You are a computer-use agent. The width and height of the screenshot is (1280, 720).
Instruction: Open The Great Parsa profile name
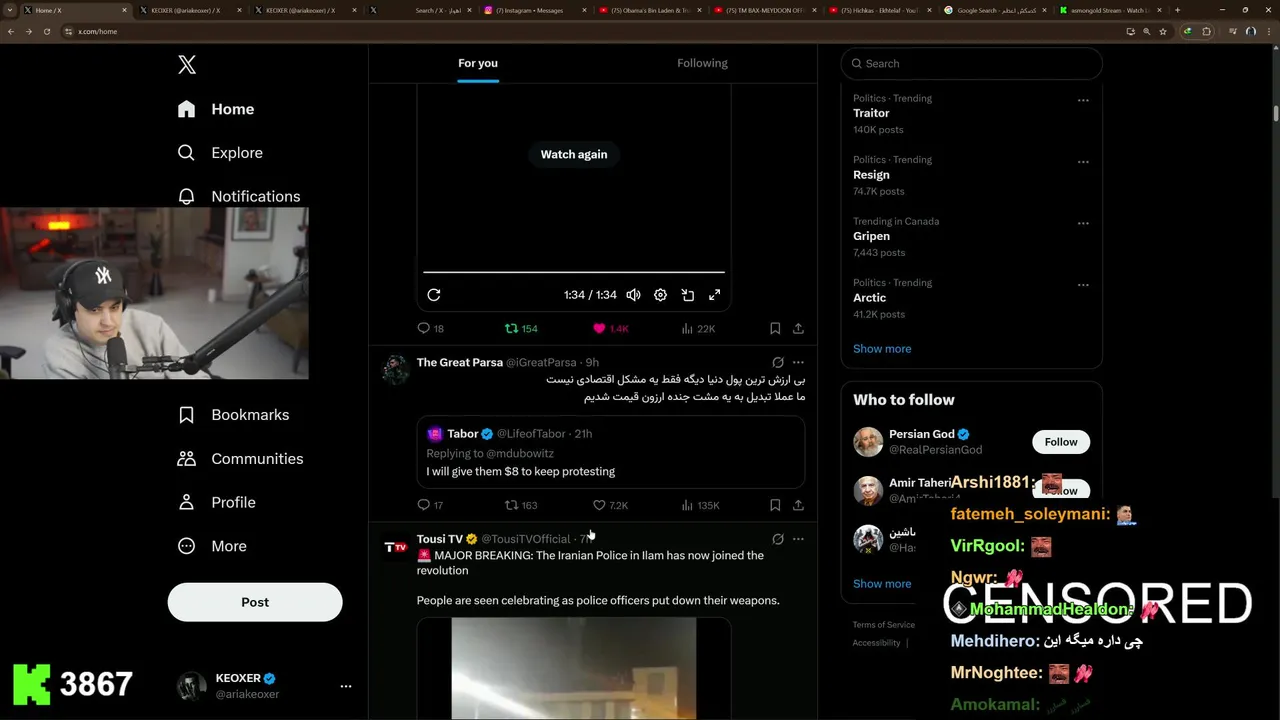coord(460,362)
